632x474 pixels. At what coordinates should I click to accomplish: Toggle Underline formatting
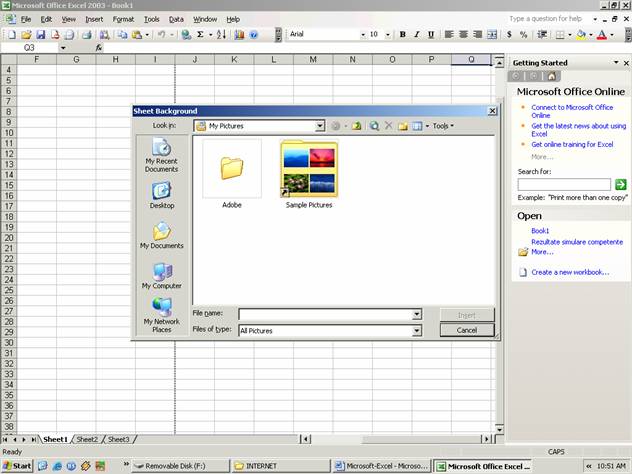pos(431,35)
